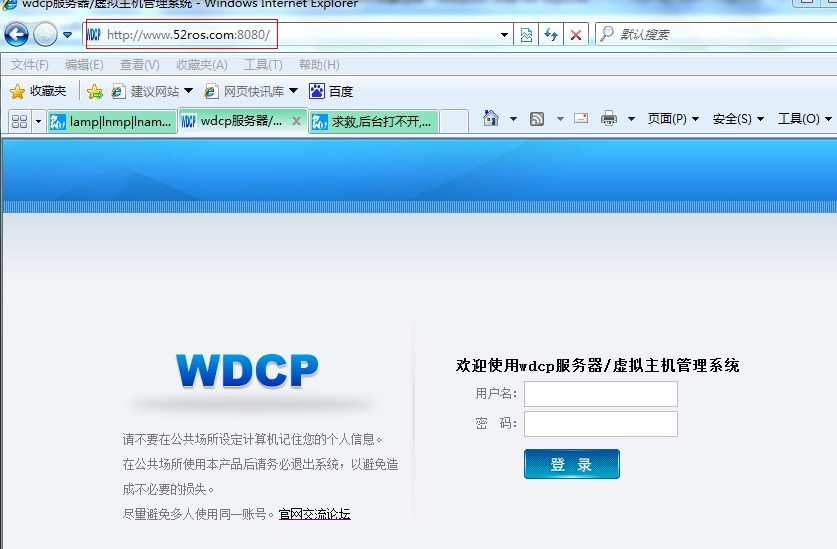Click the RSS feeds icon

click(x=537, y=119)
